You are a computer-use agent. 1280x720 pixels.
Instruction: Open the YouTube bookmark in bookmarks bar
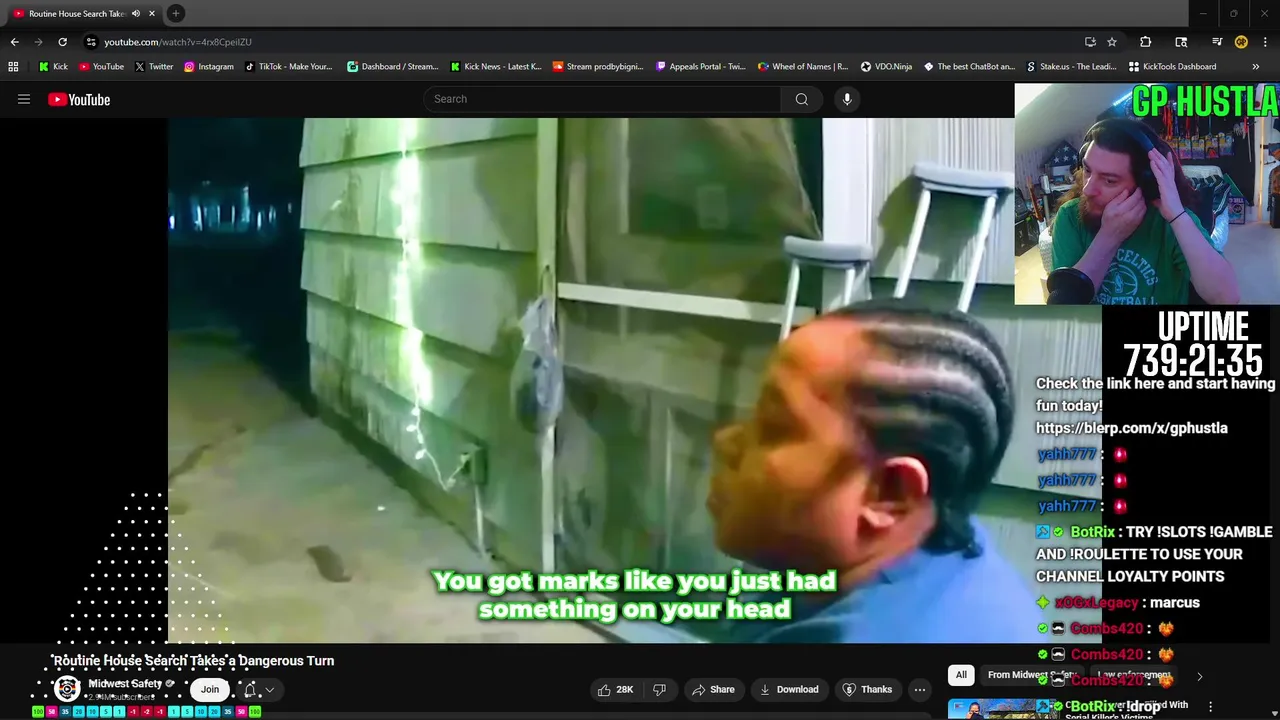point(101,67)
